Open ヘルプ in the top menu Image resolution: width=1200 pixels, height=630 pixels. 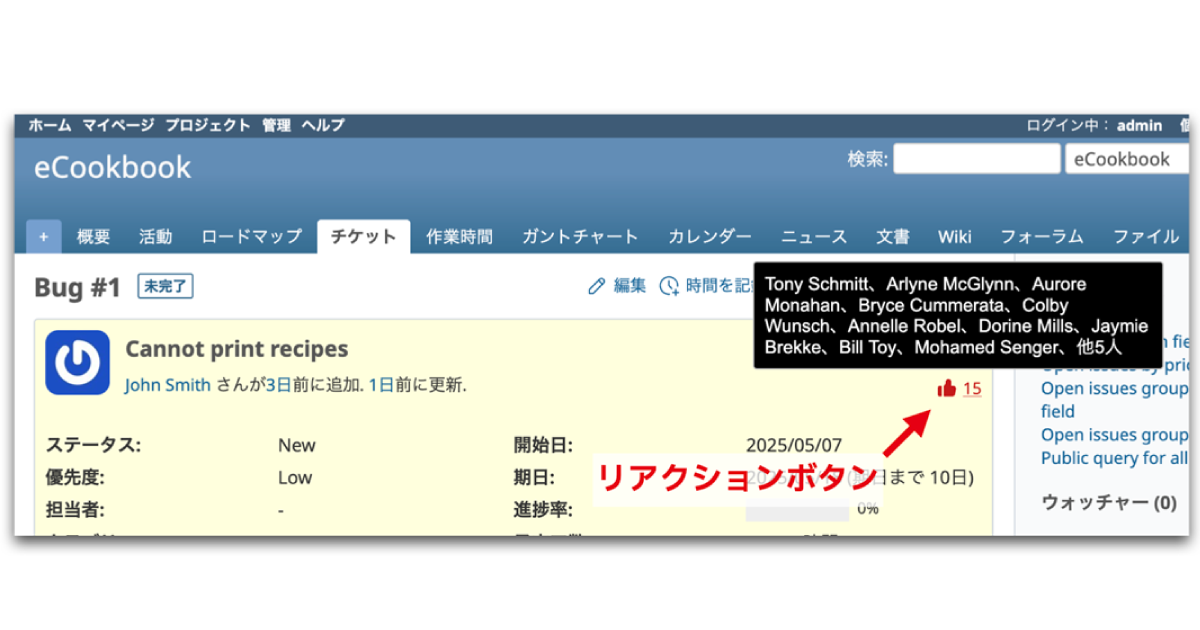(x=323, y=125)
